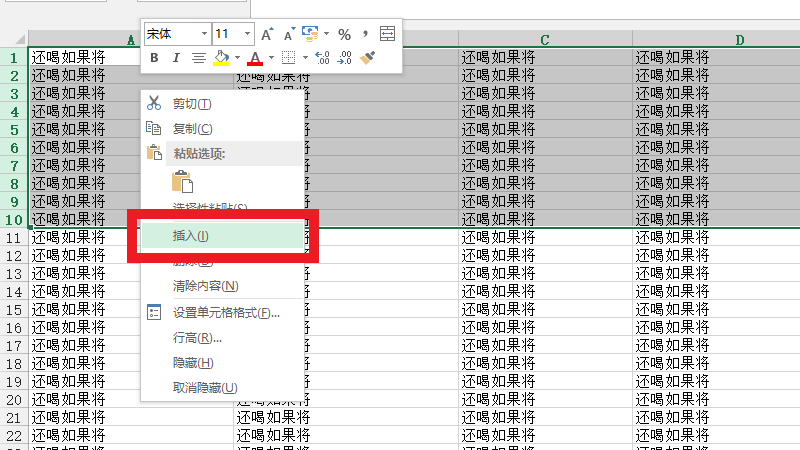Image resolution: width=800 pixels, height=450 pixels.
Task: Toggle center alignment in mini toolbar
Action: coord(198,58)
